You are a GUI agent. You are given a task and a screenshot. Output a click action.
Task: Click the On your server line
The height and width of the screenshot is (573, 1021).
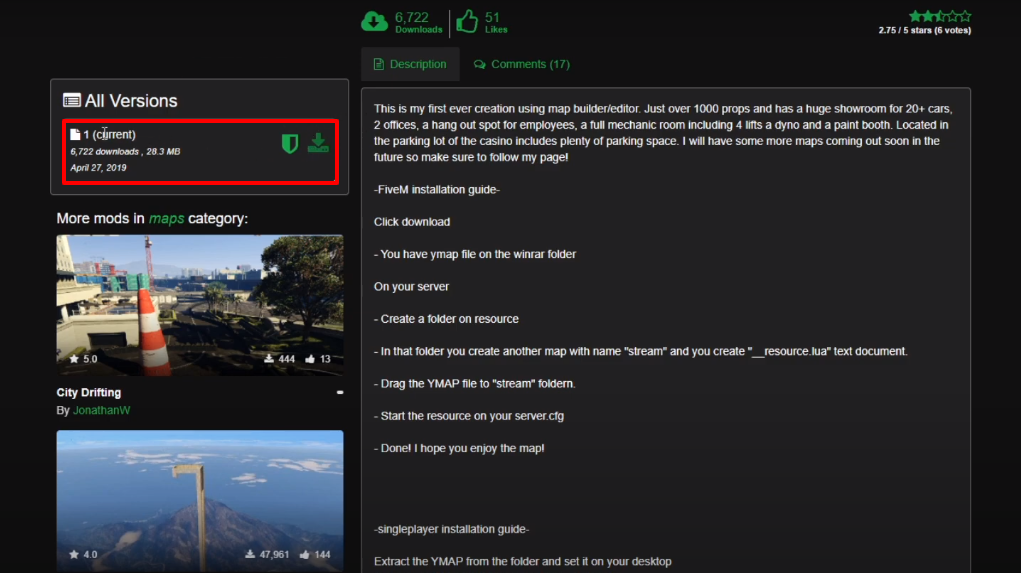tap(411, 286)
